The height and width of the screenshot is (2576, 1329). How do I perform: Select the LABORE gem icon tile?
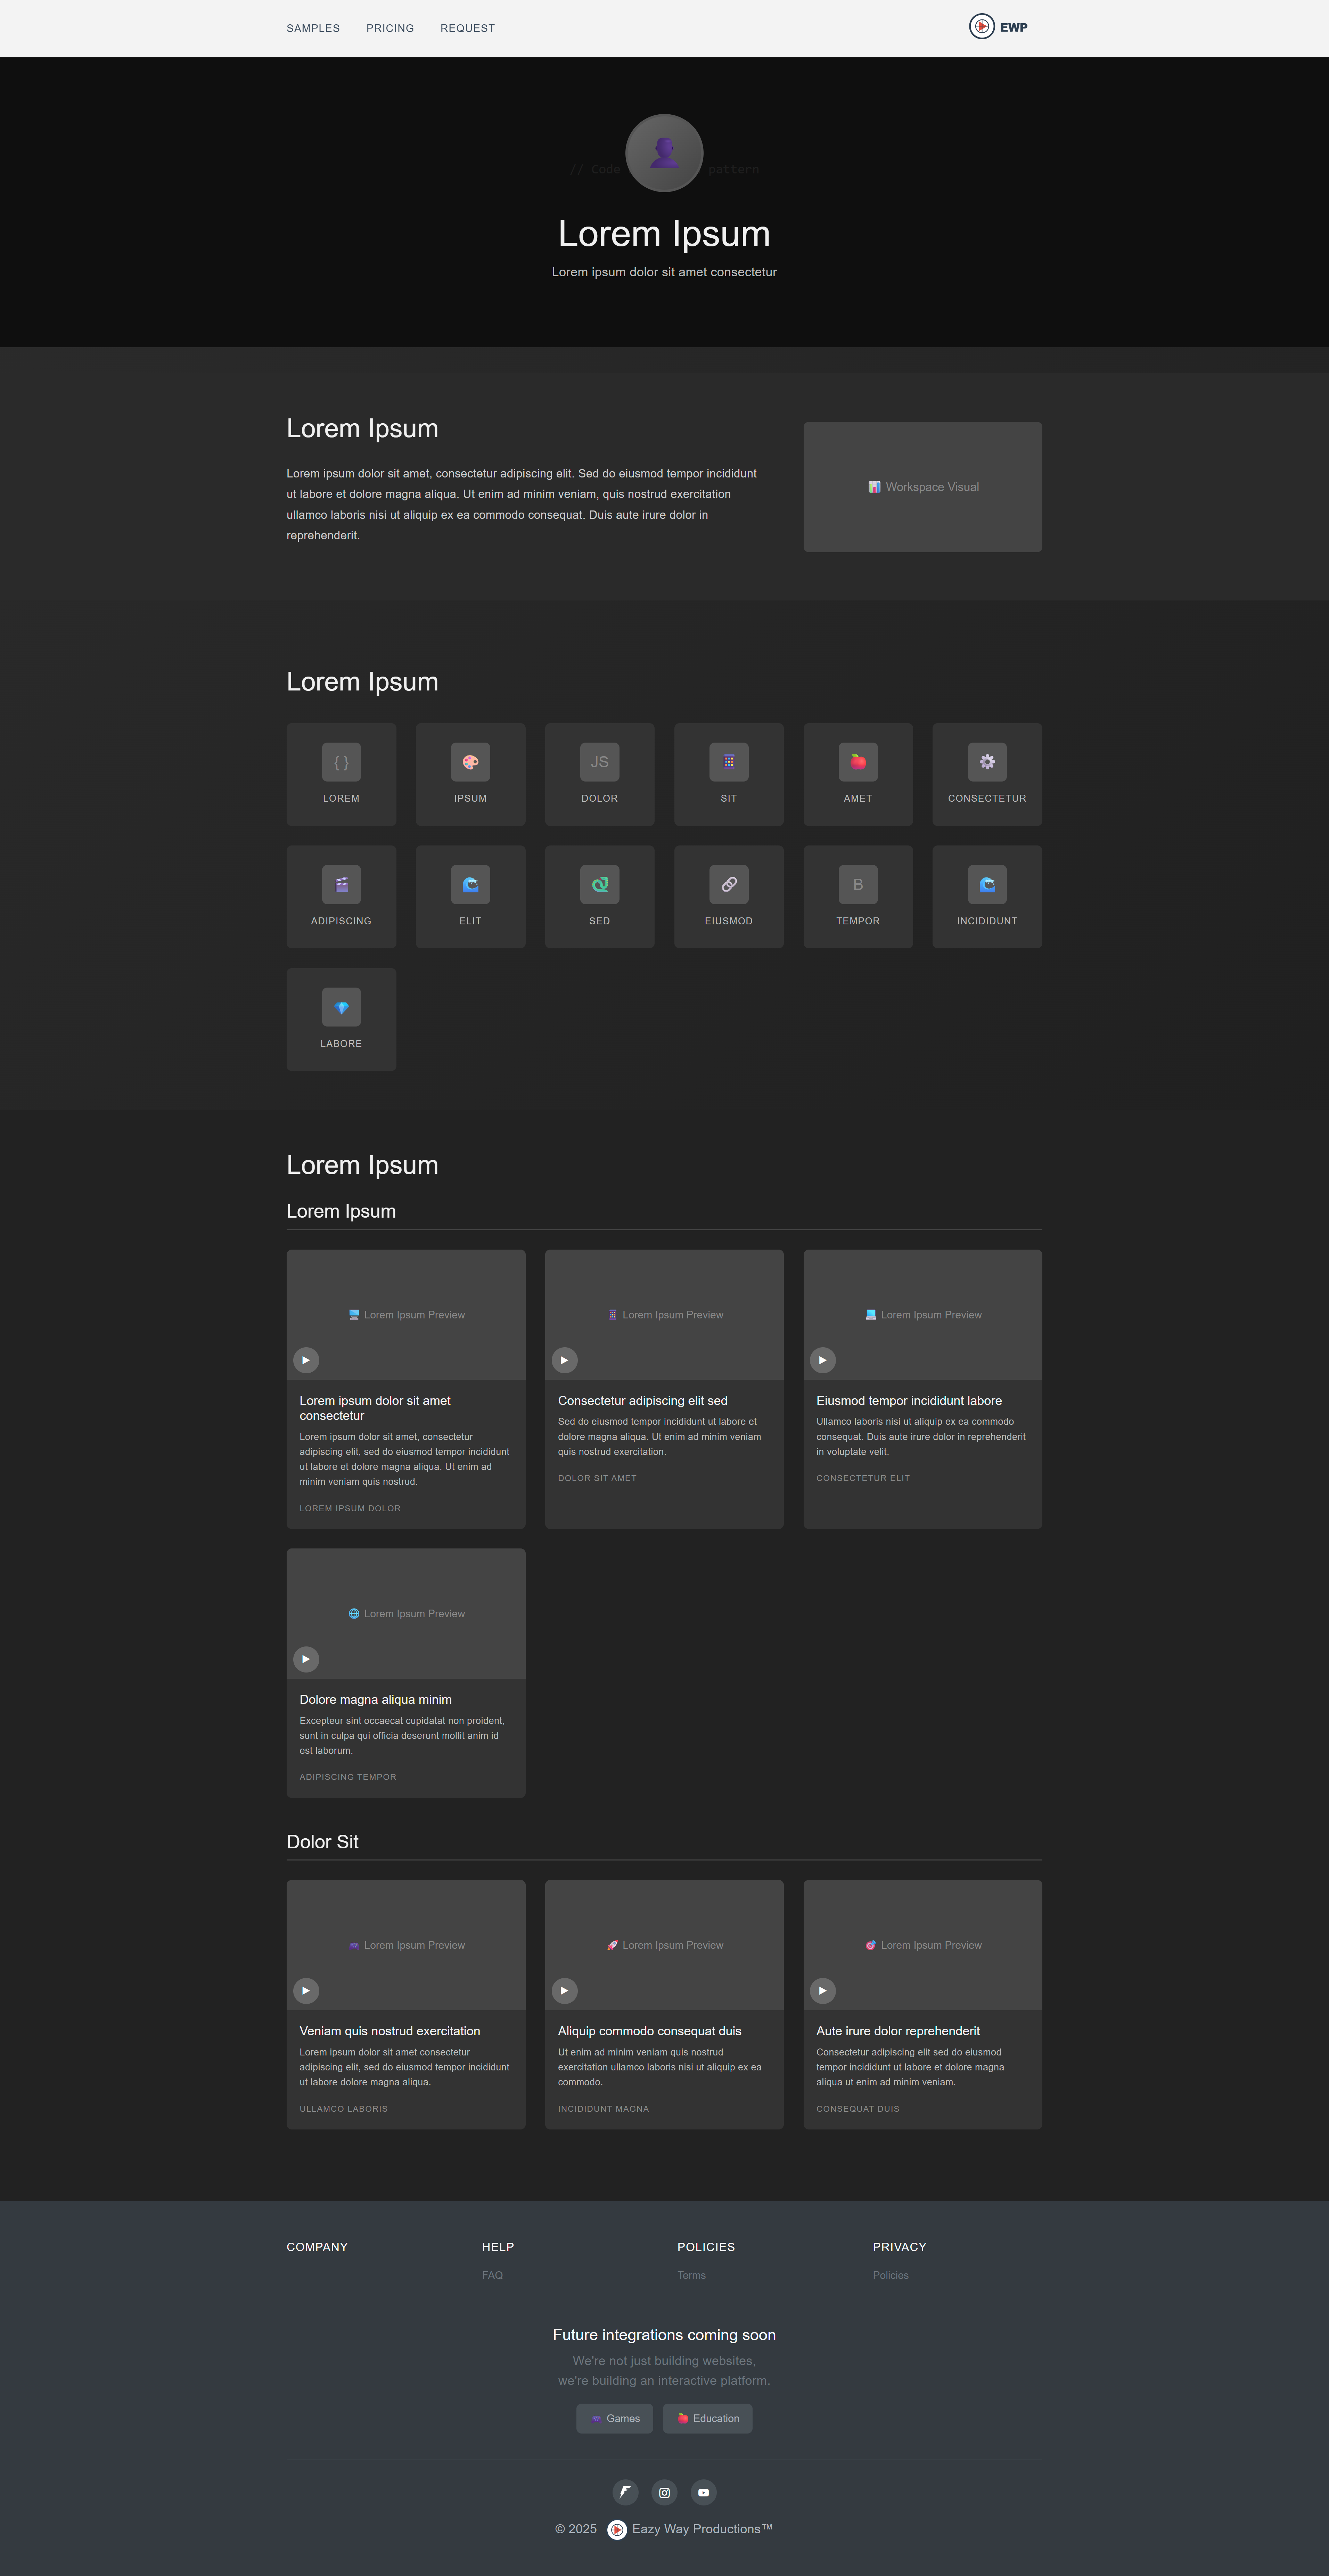click(341, 1019)
